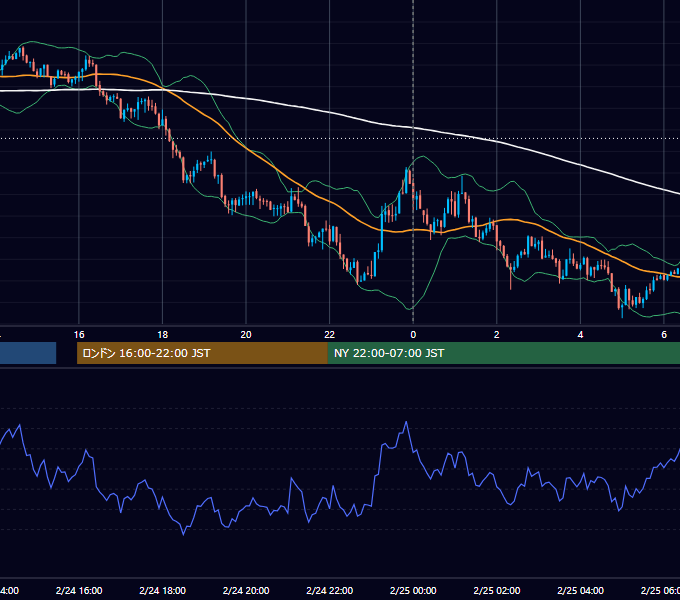Click the 2/25 02:00 time label
This screenshot has height=600, width=680.
(x=497, y=590)
